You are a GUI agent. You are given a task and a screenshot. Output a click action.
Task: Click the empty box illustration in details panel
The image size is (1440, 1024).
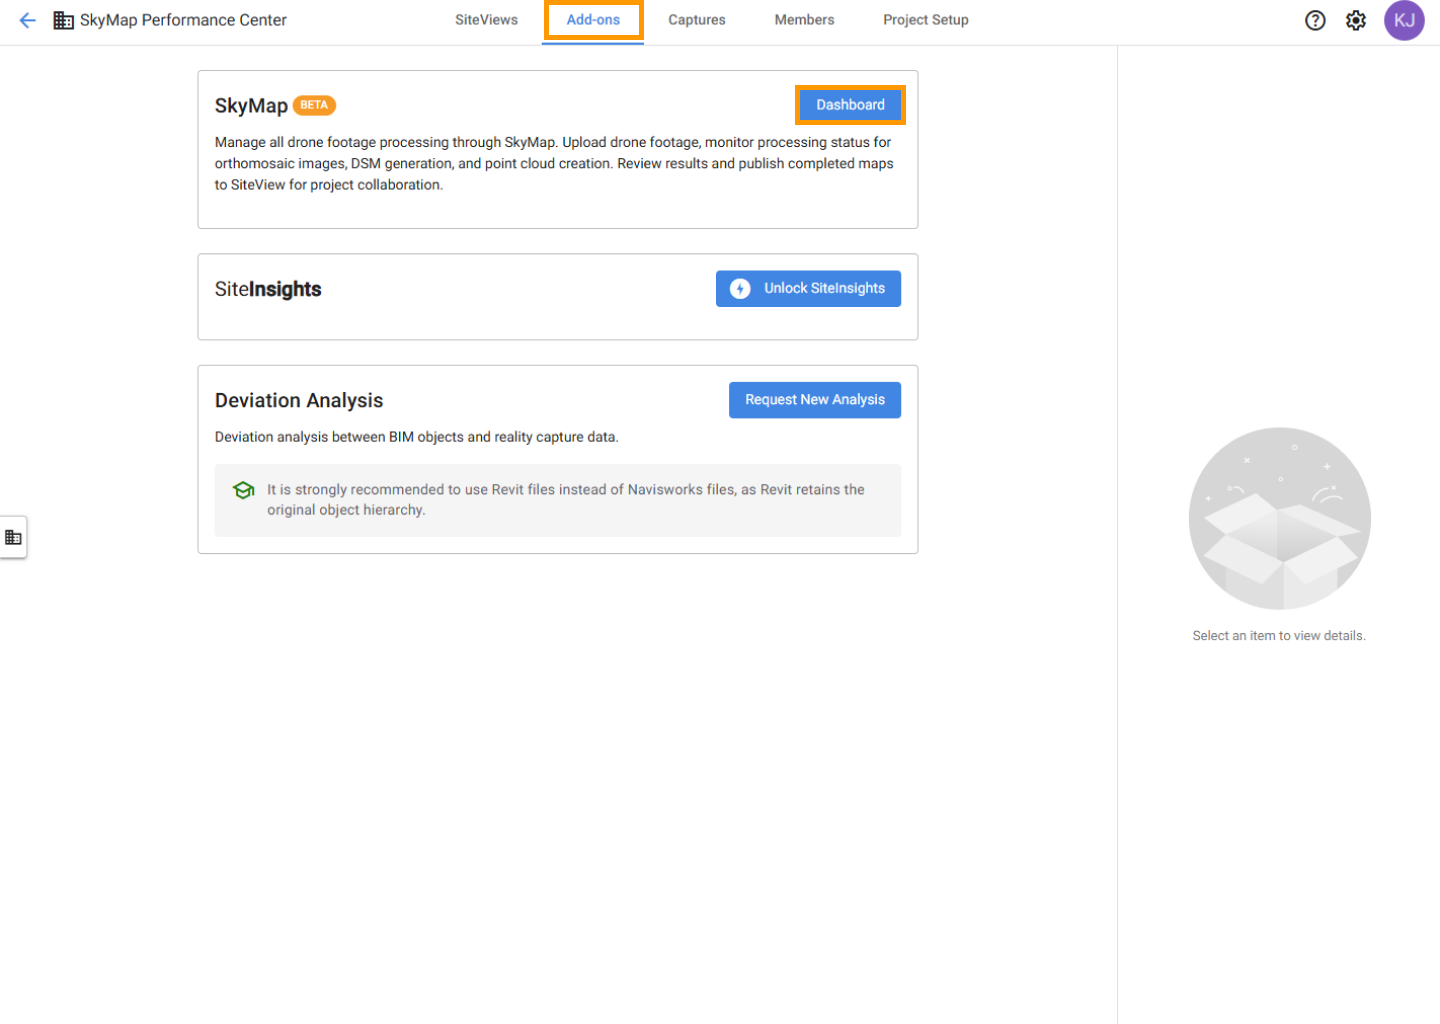coord(1280,519)
